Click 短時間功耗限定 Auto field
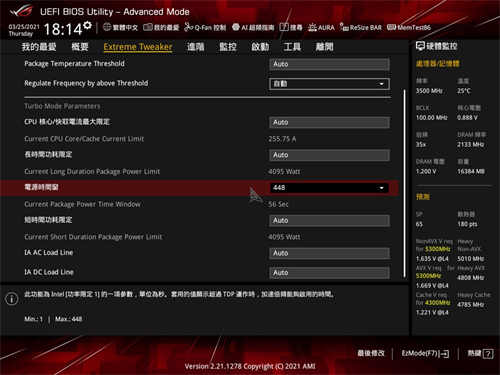 (x=329, y=220)
